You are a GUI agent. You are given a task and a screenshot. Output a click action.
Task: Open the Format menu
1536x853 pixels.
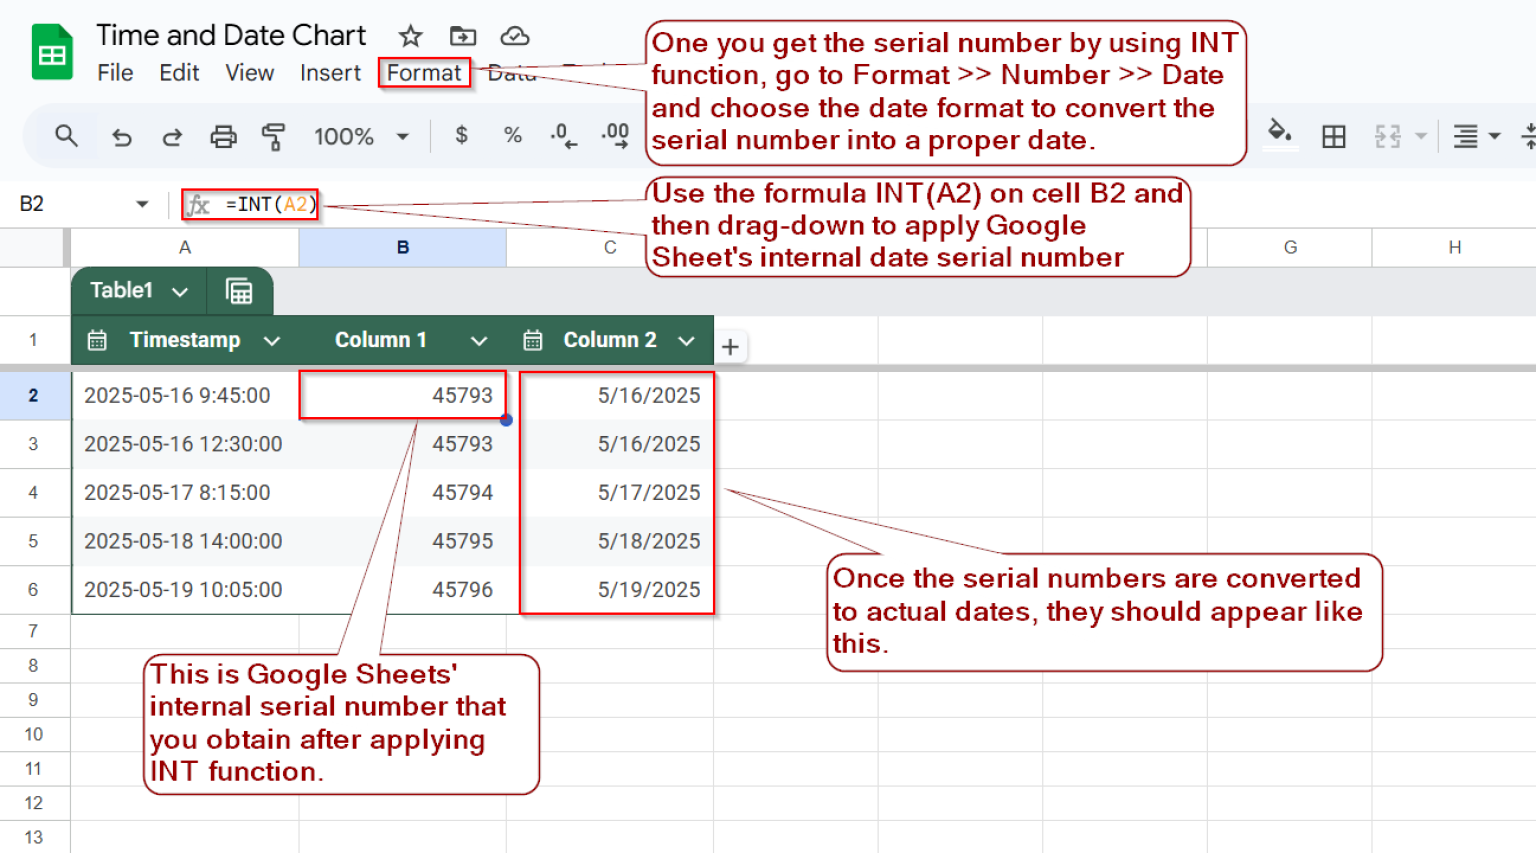click(x=424, y=72)
